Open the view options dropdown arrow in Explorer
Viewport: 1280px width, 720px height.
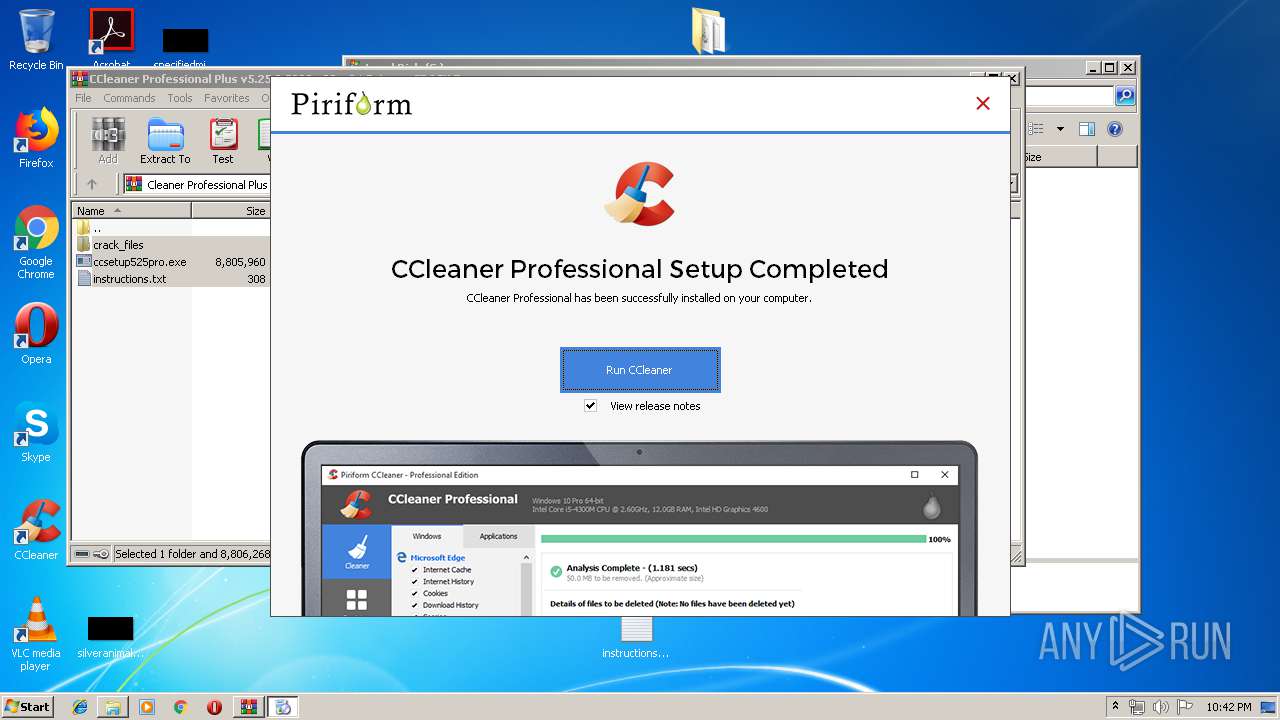click(x=1060, y=129)
